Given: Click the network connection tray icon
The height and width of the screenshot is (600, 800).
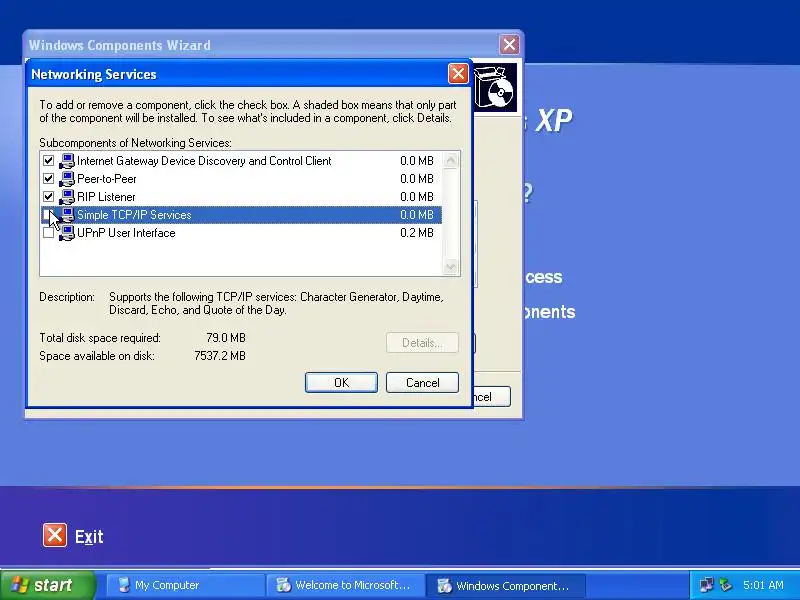Looking at the screenshot, I should [707, 585].
